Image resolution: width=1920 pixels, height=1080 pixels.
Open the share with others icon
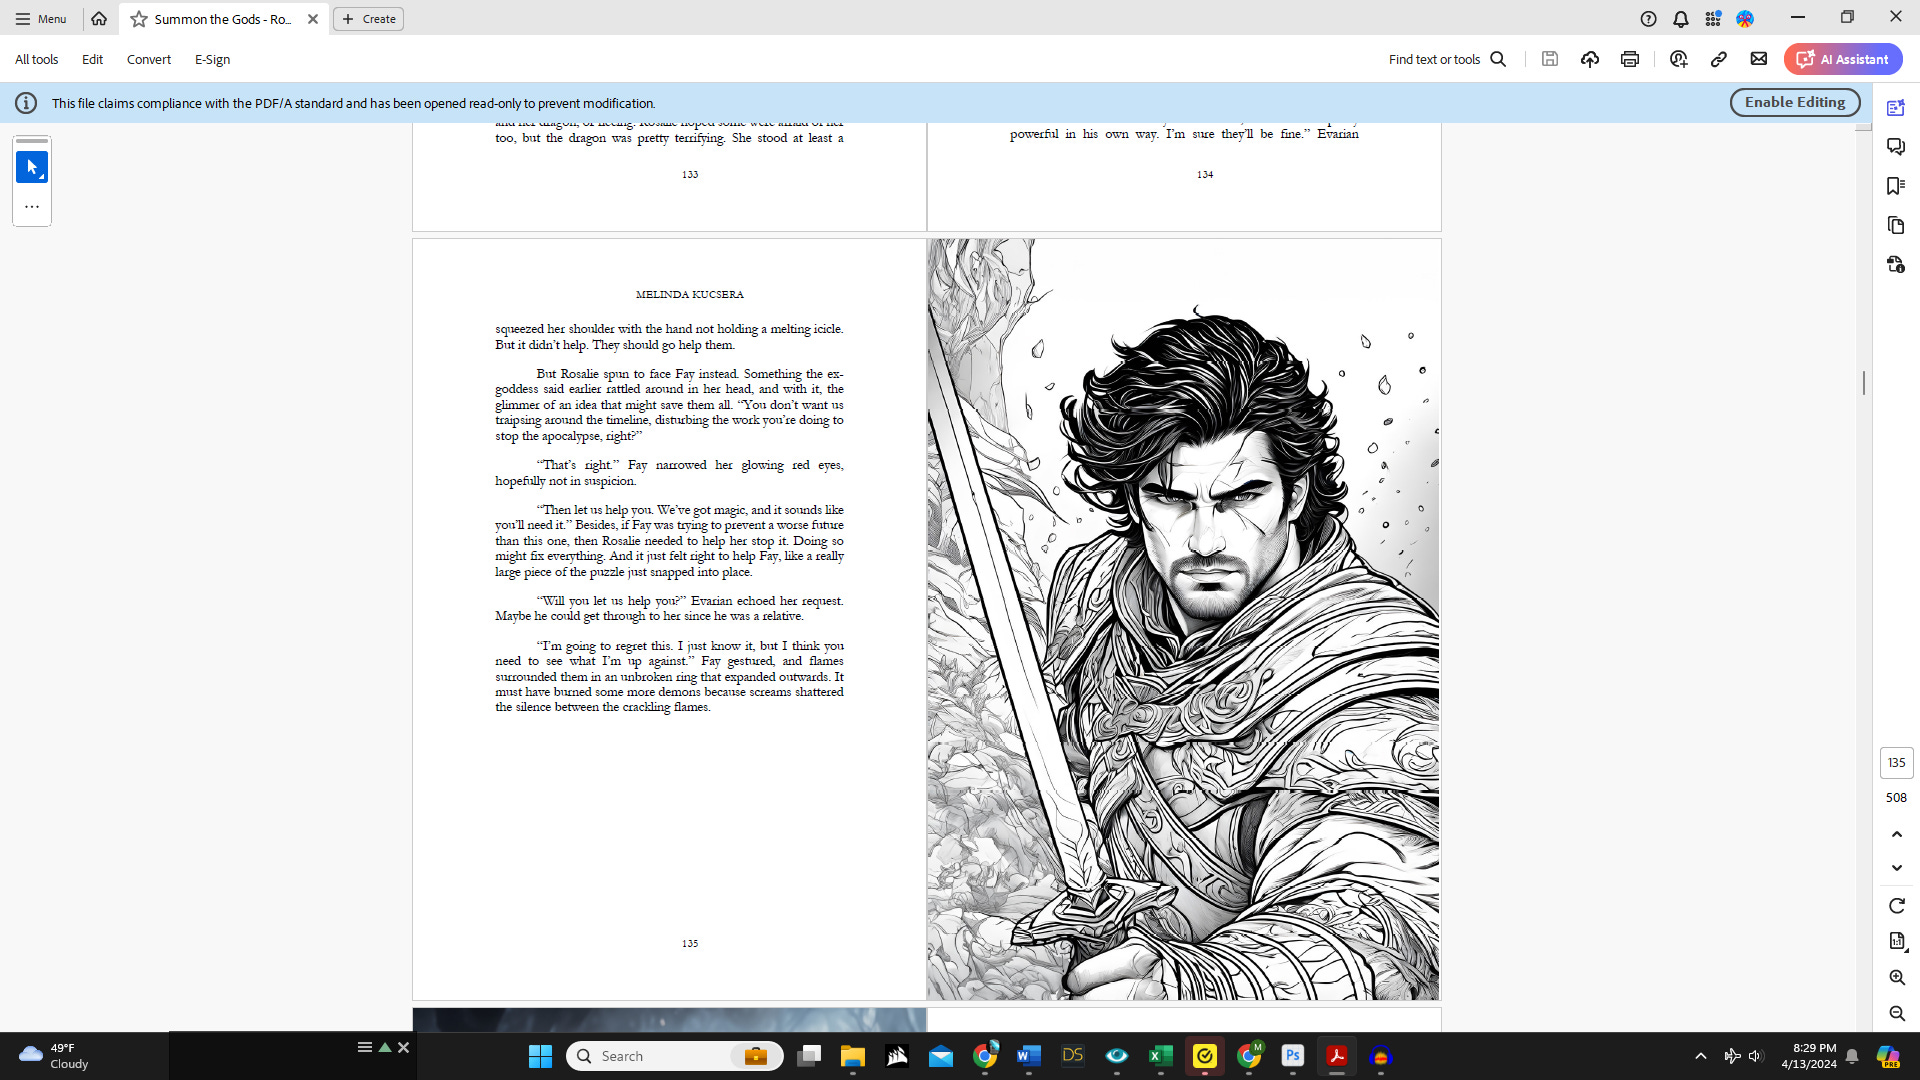(x=1679, y=59)
